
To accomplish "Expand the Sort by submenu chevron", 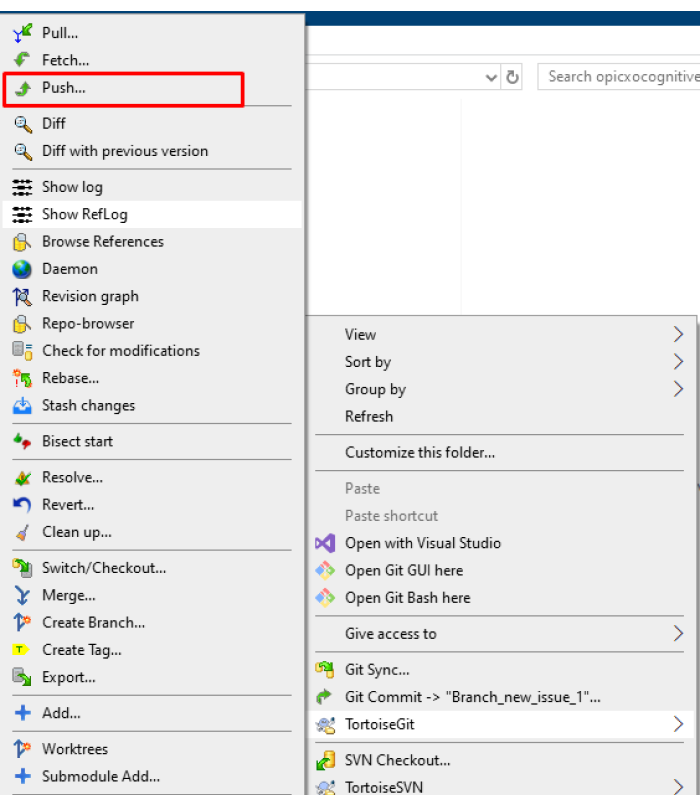I will [678, 362].
